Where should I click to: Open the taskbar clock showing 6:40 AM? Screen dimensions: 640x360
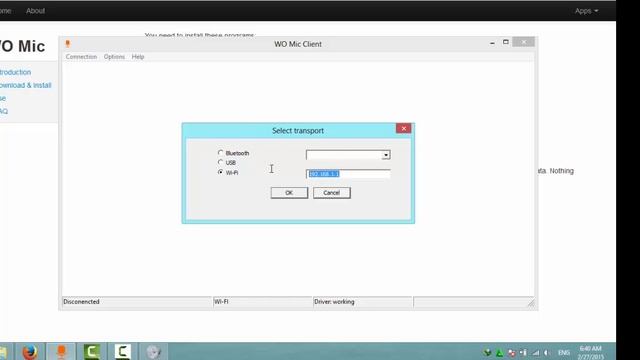pyautogui.click(x=591, y=353)
